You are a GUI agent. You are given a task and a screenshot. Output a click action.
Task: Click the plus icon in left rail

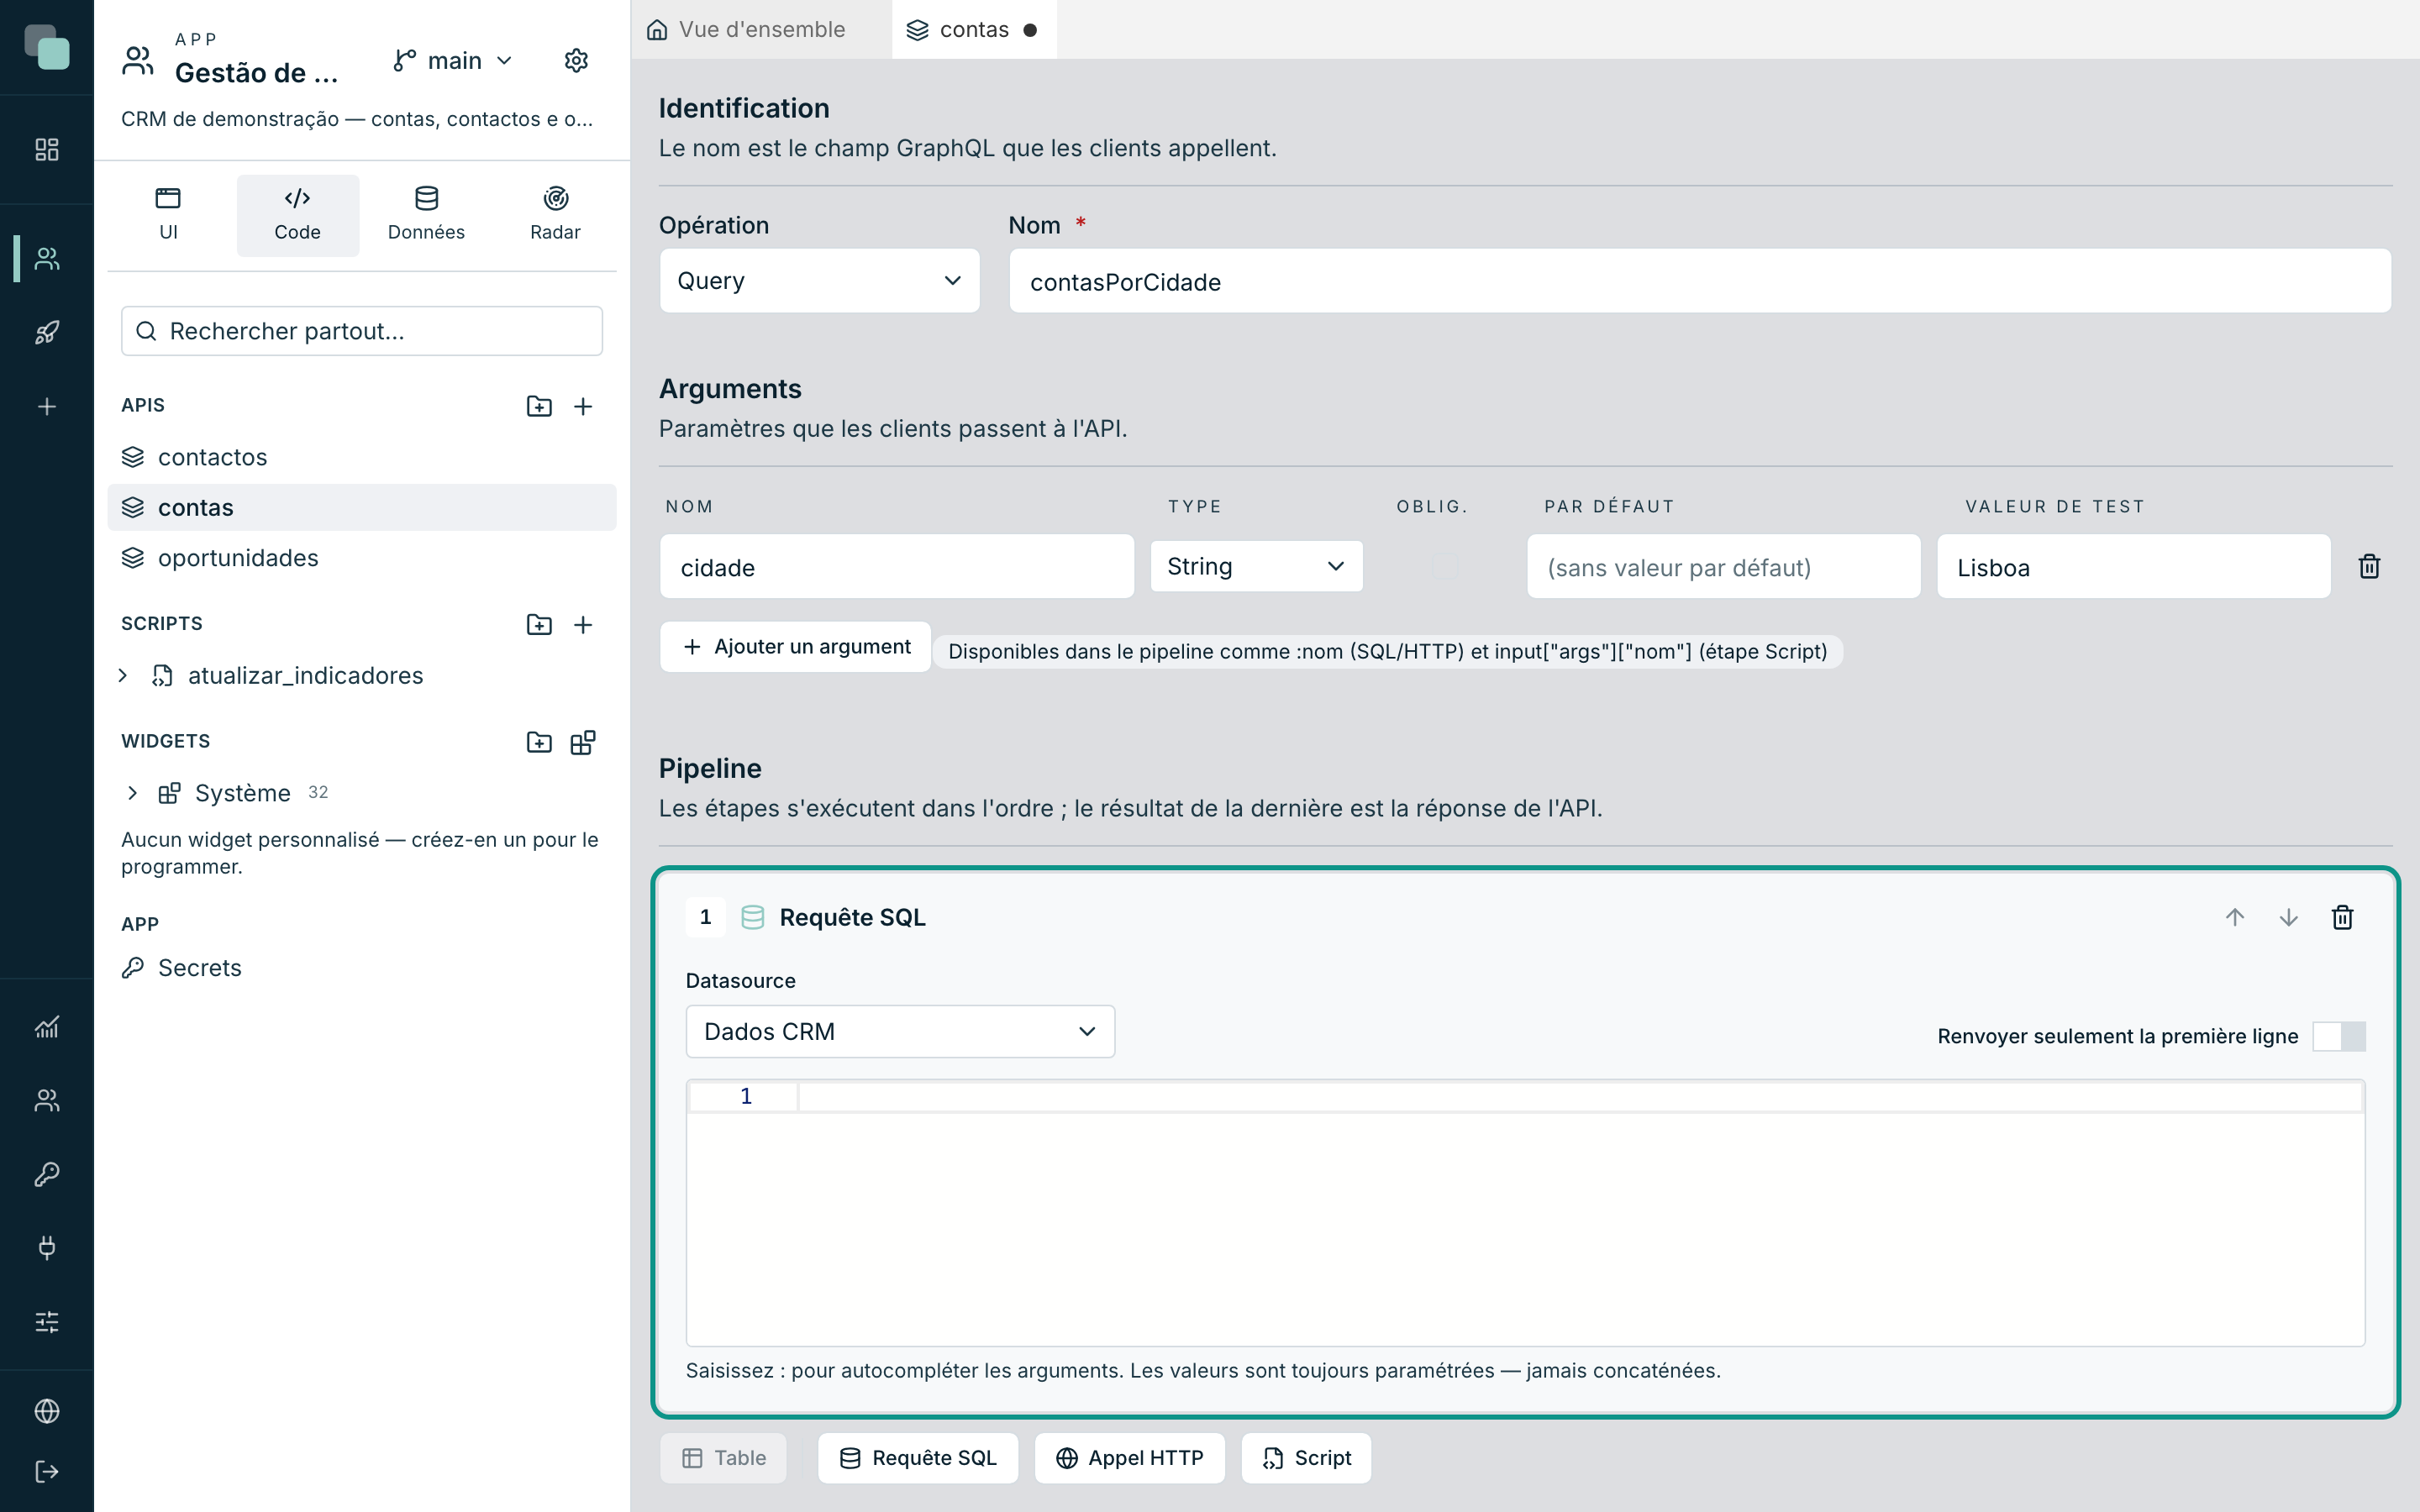(47, 406)
